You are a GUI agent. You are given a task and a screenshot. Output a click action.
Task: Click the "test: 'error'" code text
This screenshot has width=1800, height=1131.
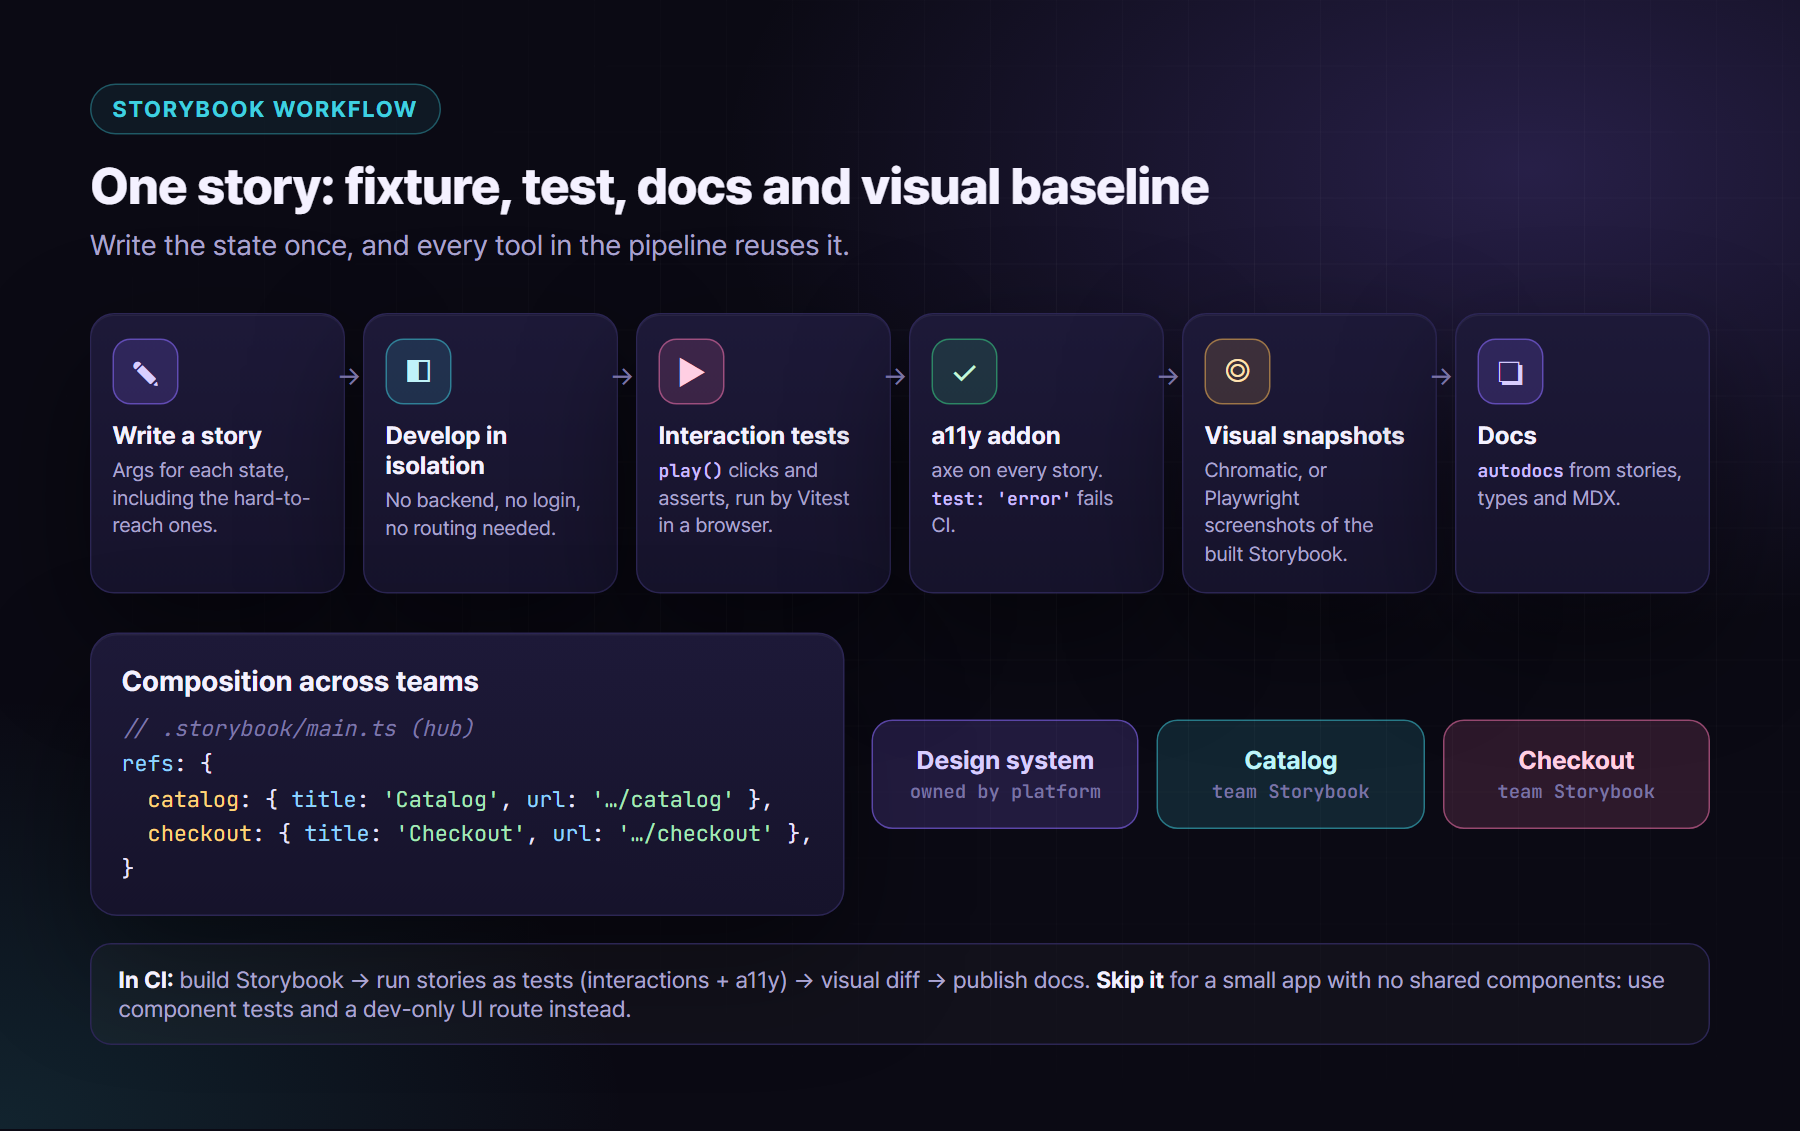coord(1001,499)
